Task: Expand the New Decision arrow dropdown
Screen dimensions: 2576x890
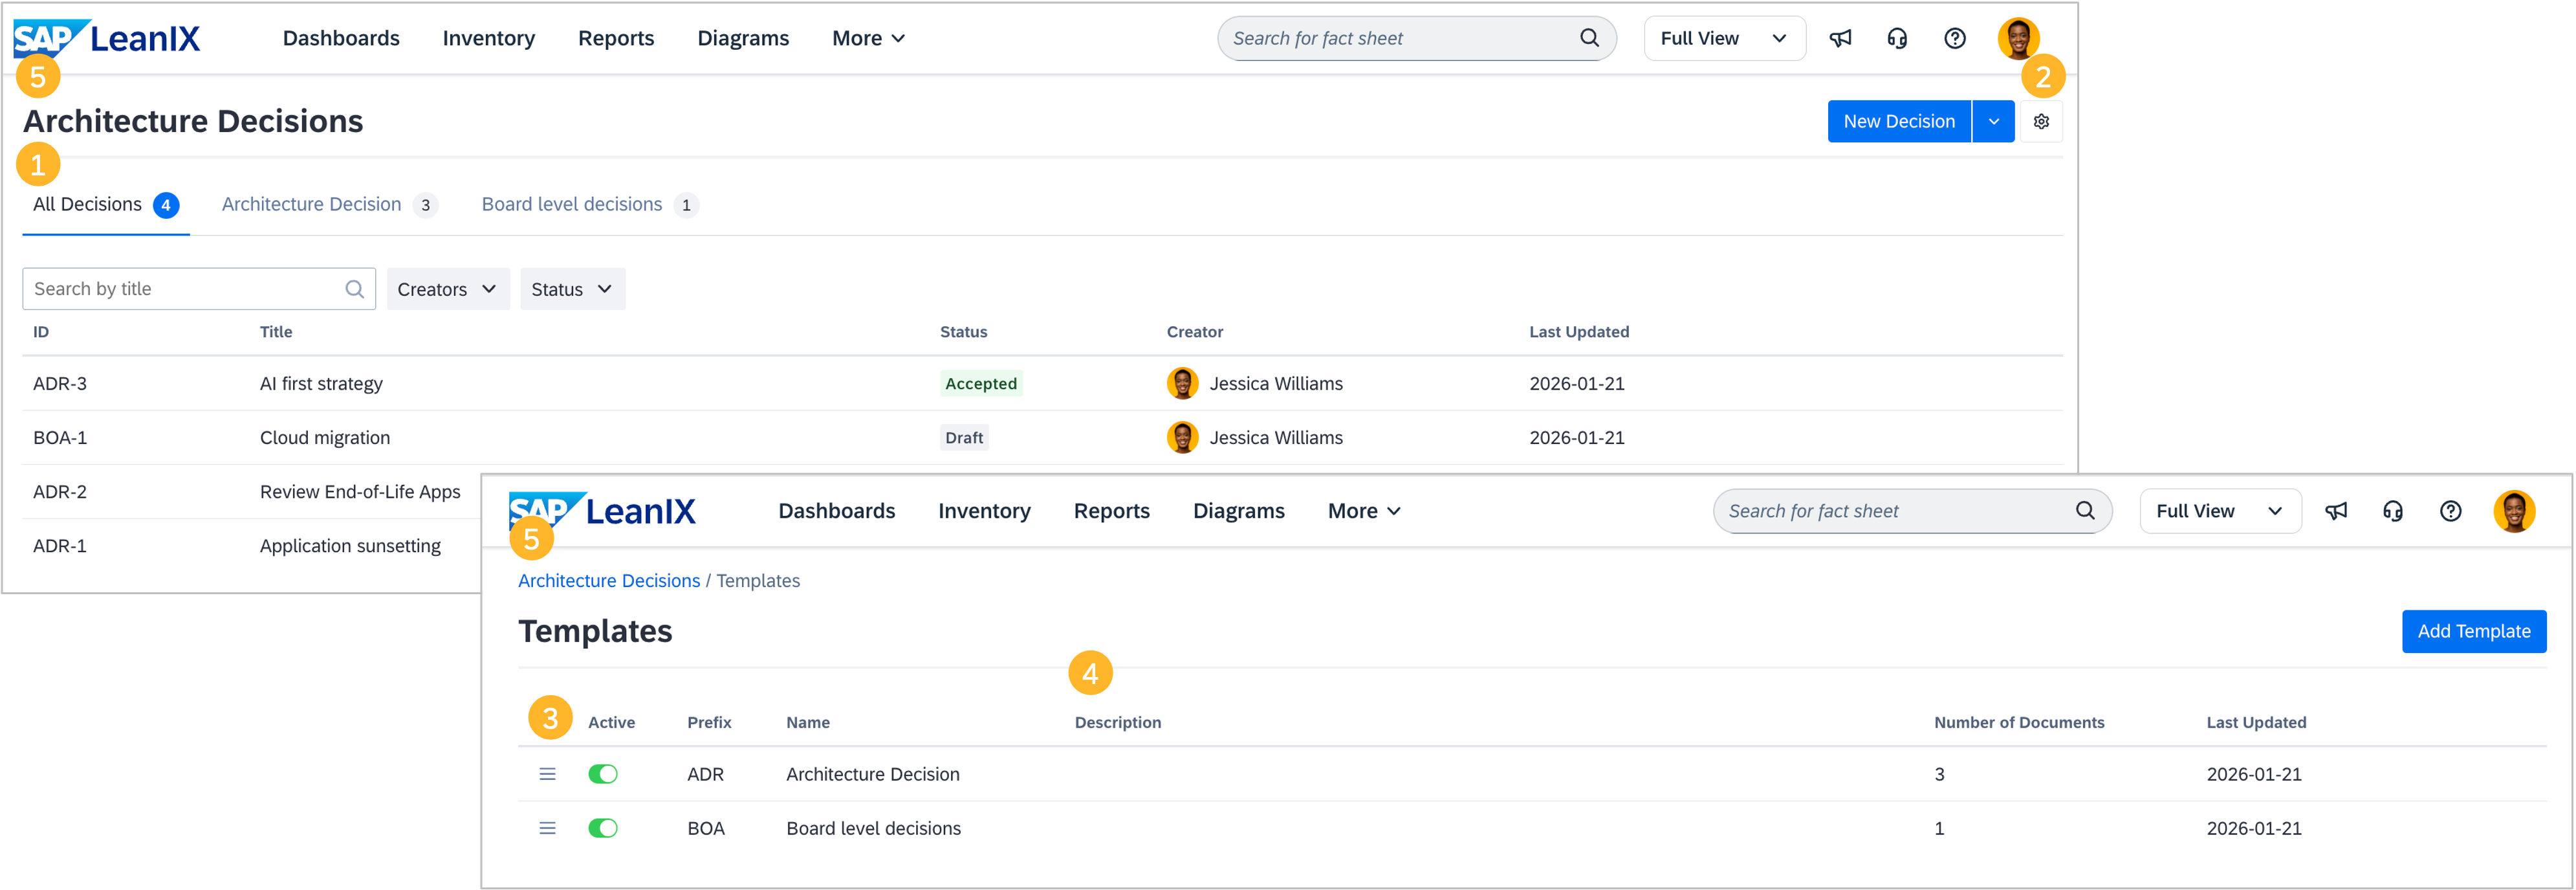Action: pyautogui.click(x=1993, y=121)
